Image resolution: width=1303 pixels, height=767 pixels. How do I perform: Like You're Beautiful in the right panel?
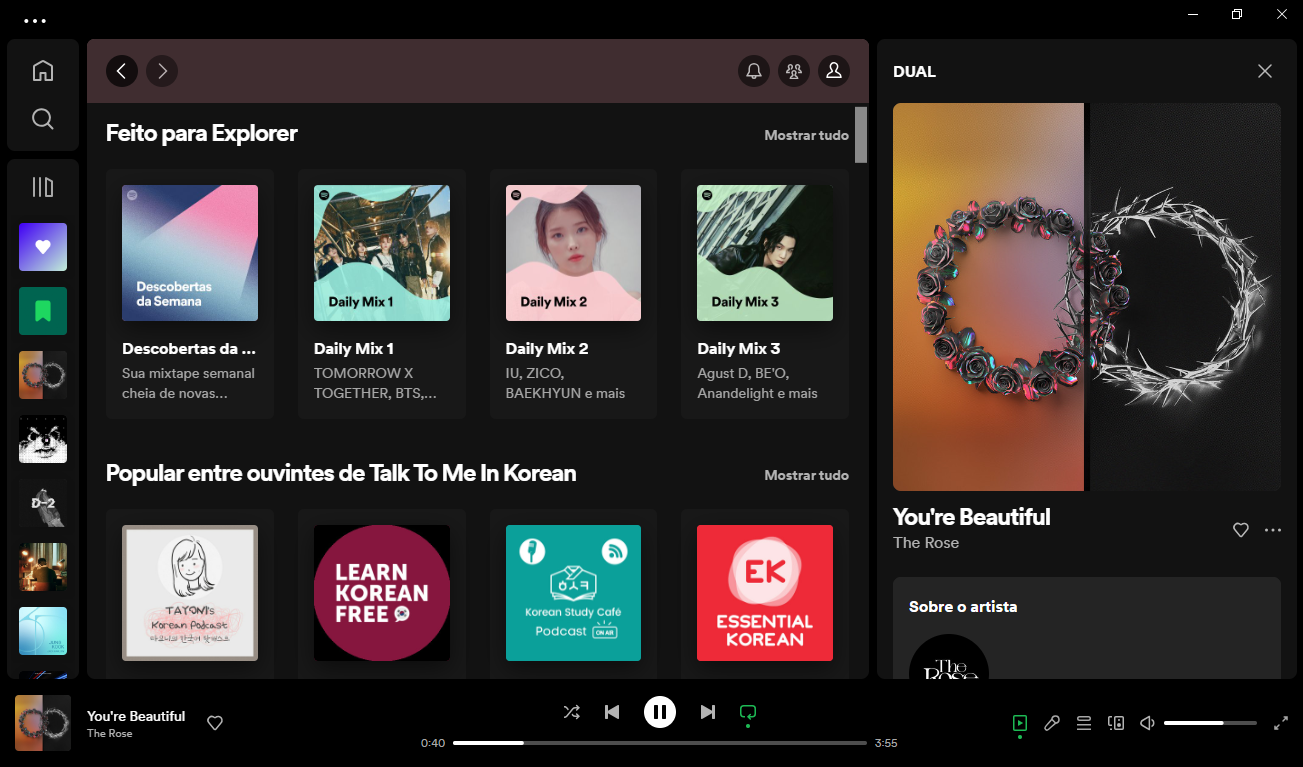pos(1241,530)
